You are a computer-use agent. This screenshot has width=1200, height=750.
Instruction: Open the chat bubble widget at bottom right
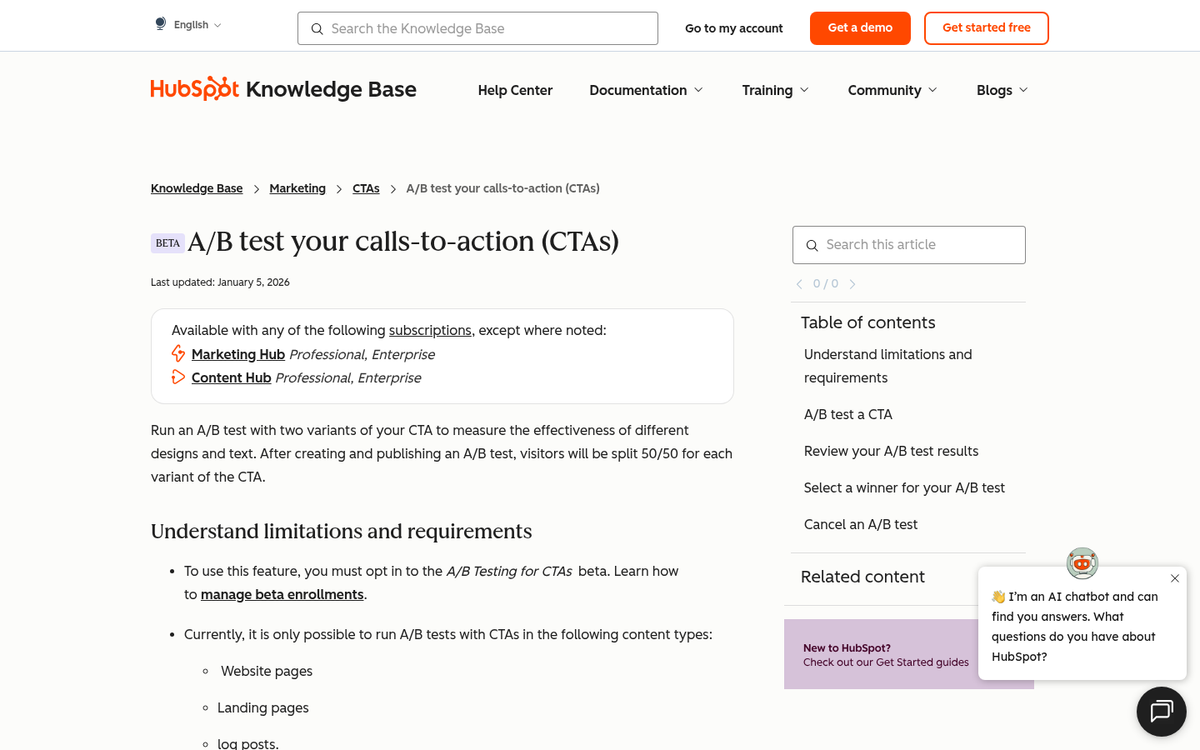click(1161, 711)
